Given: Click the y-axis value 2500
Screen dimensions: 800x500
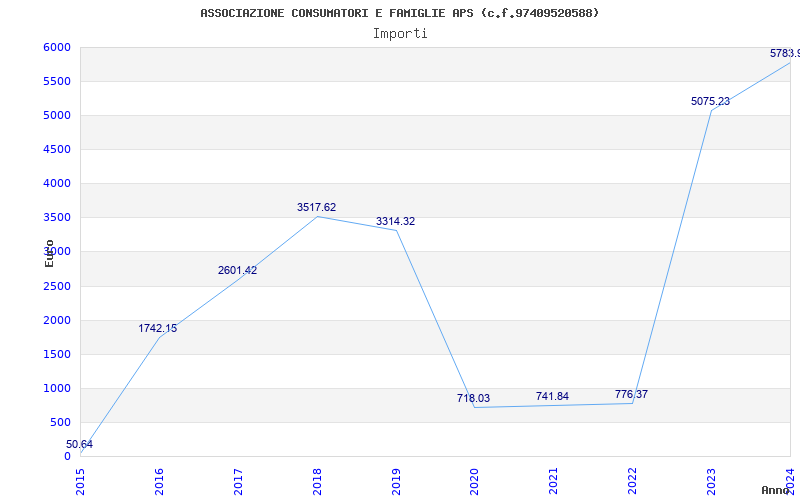Looking at the screenshot, I should click(57, 286).
